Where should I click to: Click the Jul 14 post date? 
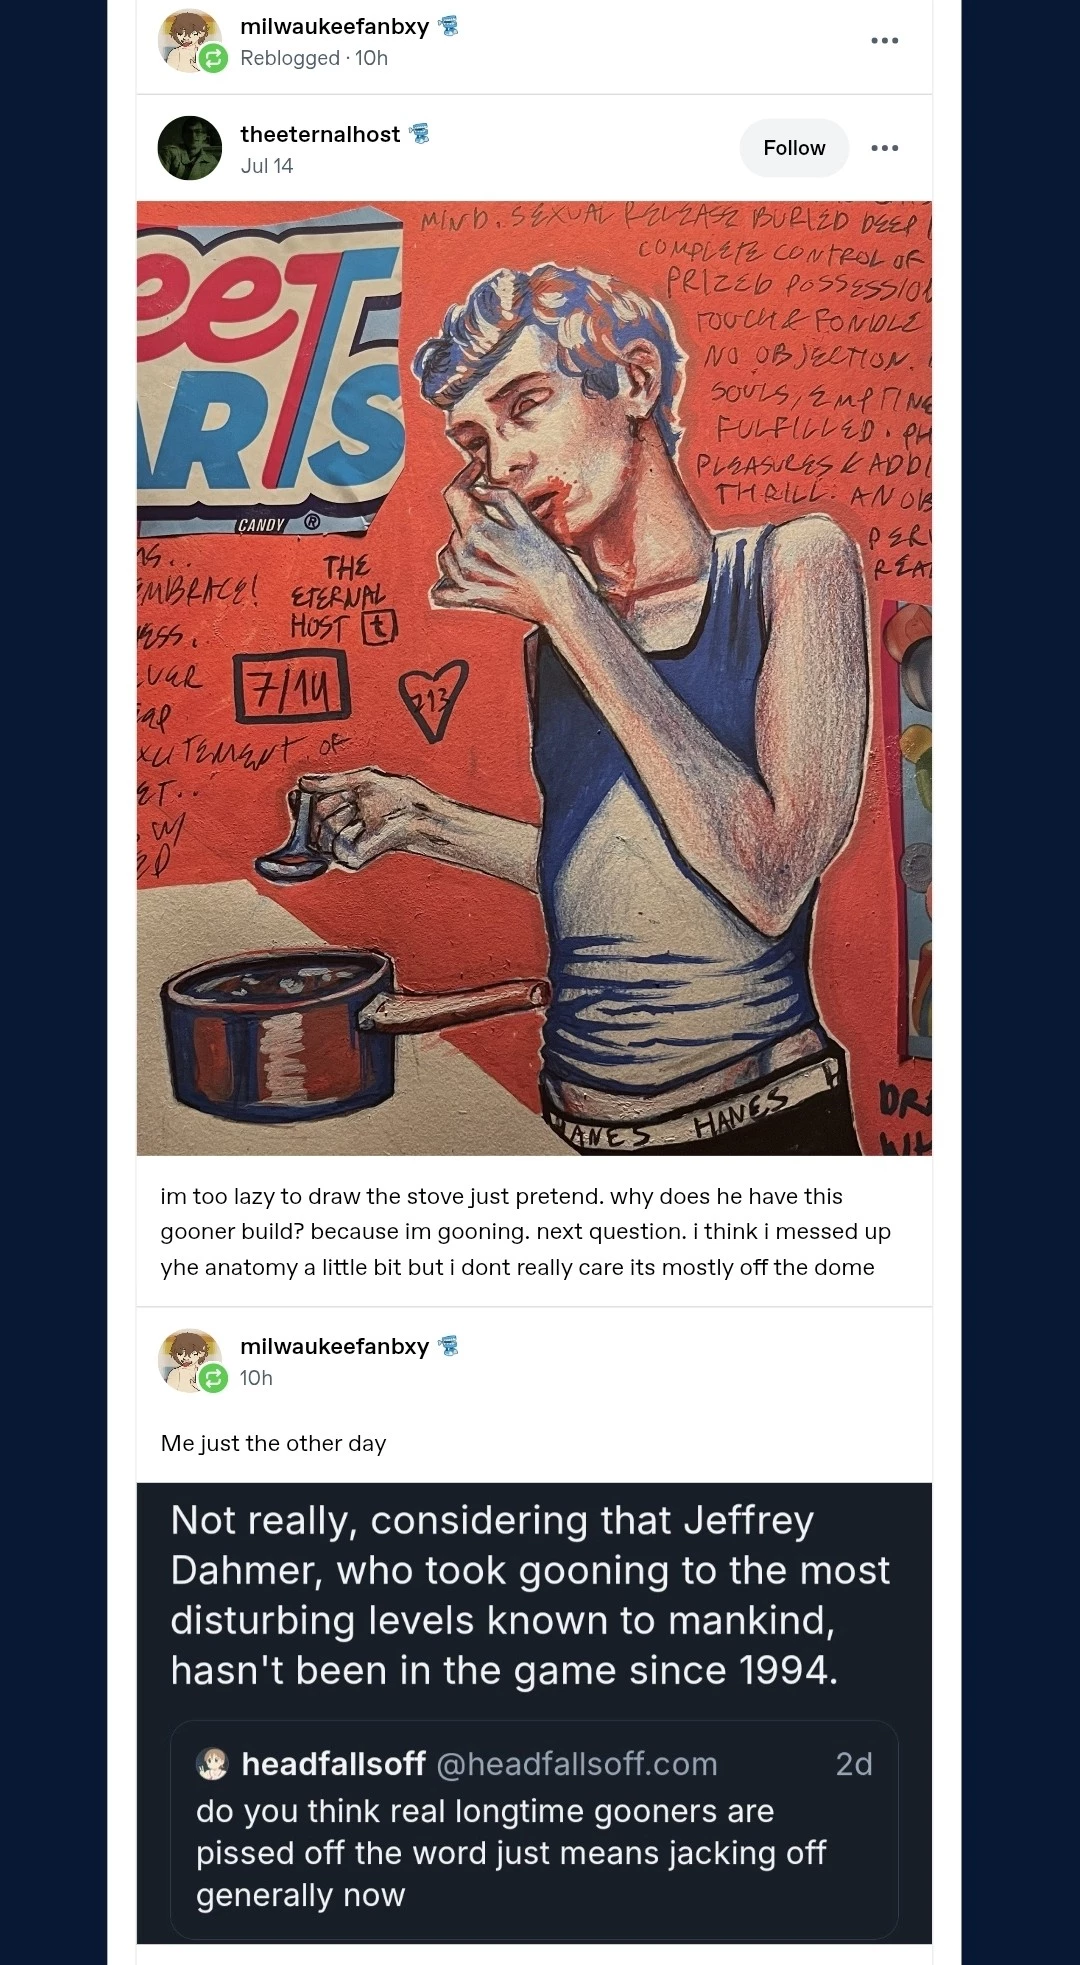pyautogui.click(x=266, y=166)
